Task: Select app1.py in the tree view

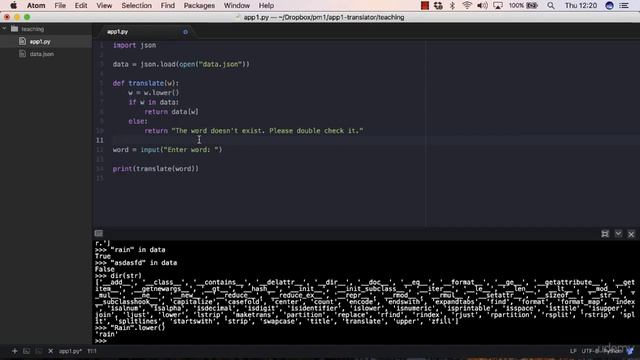Action: tap(40, 42)
